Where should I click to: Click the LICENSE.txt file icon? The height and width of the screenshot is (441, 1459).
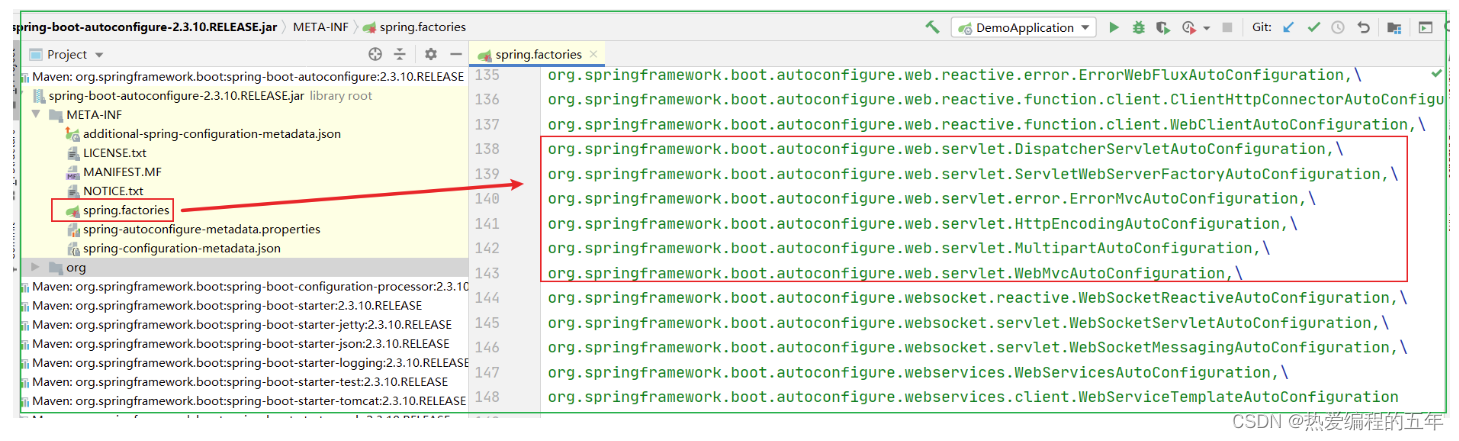(73, 153)
